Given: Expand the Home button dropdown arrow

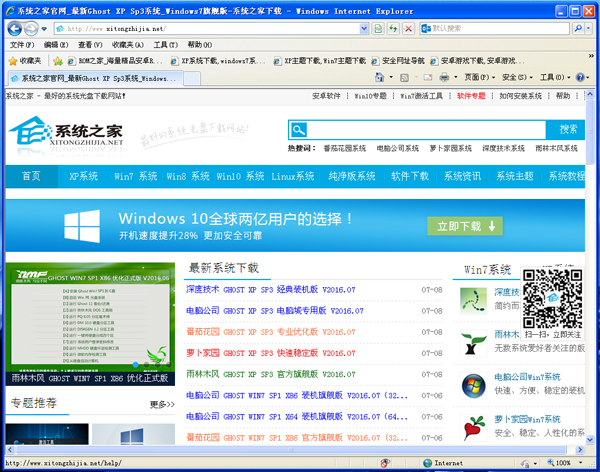Looking at the screenshot, I should coord(391,78).
